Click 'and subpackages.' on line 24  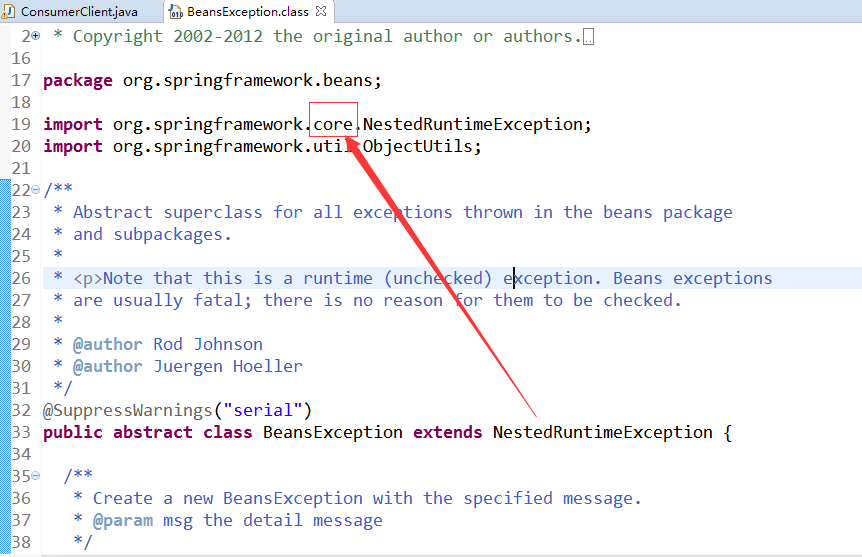[x=152, y=235]
